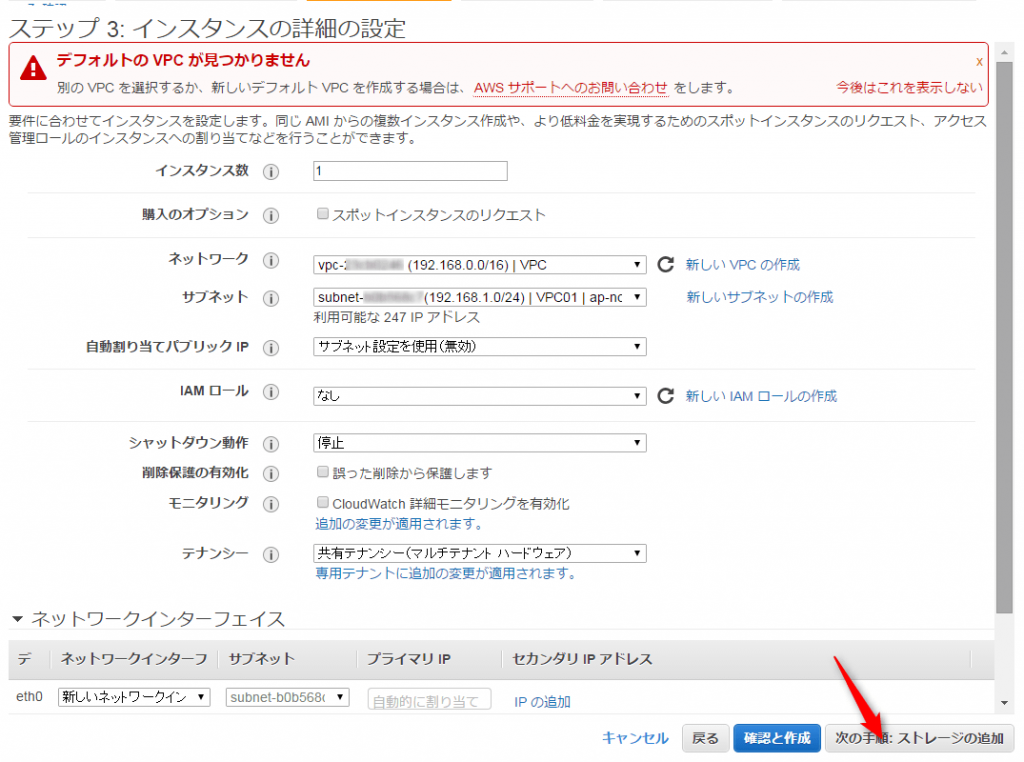This screenshot has width=1024, height=762.
Task: Open the 新しい VPC の作成 link
Action: point(742,265)
